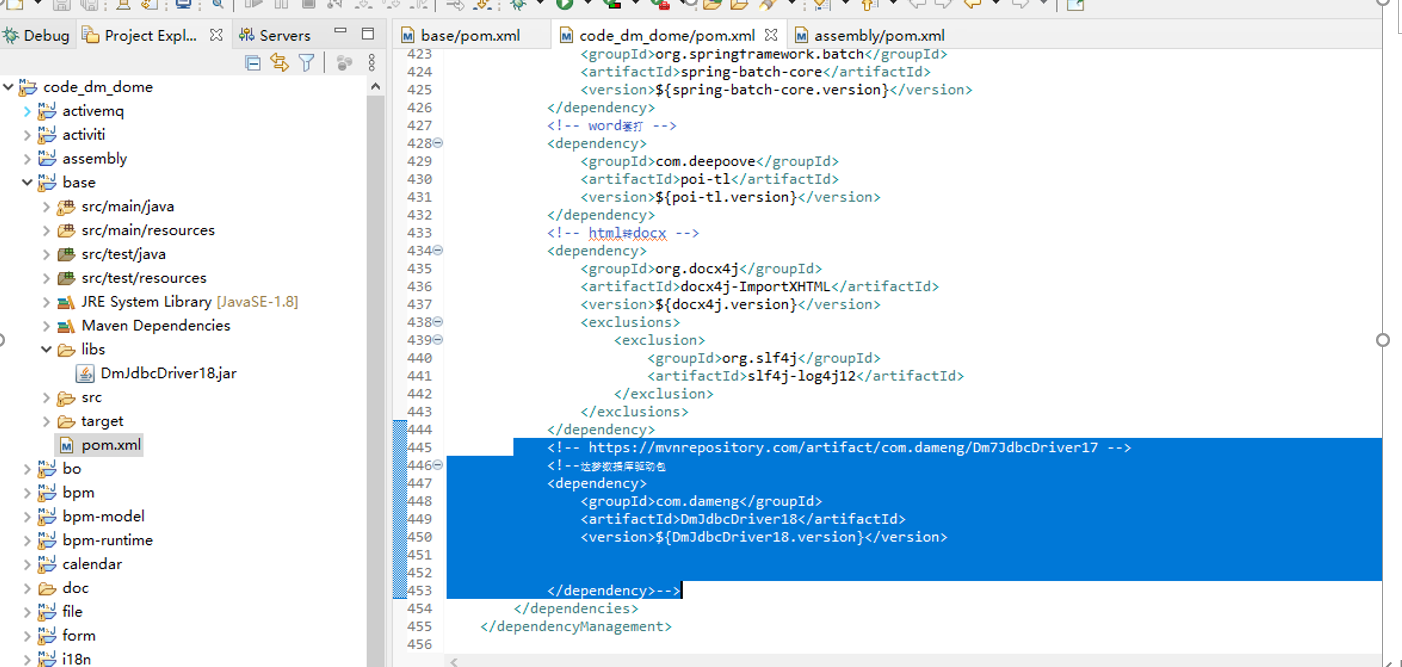The width and height of the screenshot is (1402, 667).
Task: Select the bpm-runtime module in the tree
Action: [x=107, y=540]
